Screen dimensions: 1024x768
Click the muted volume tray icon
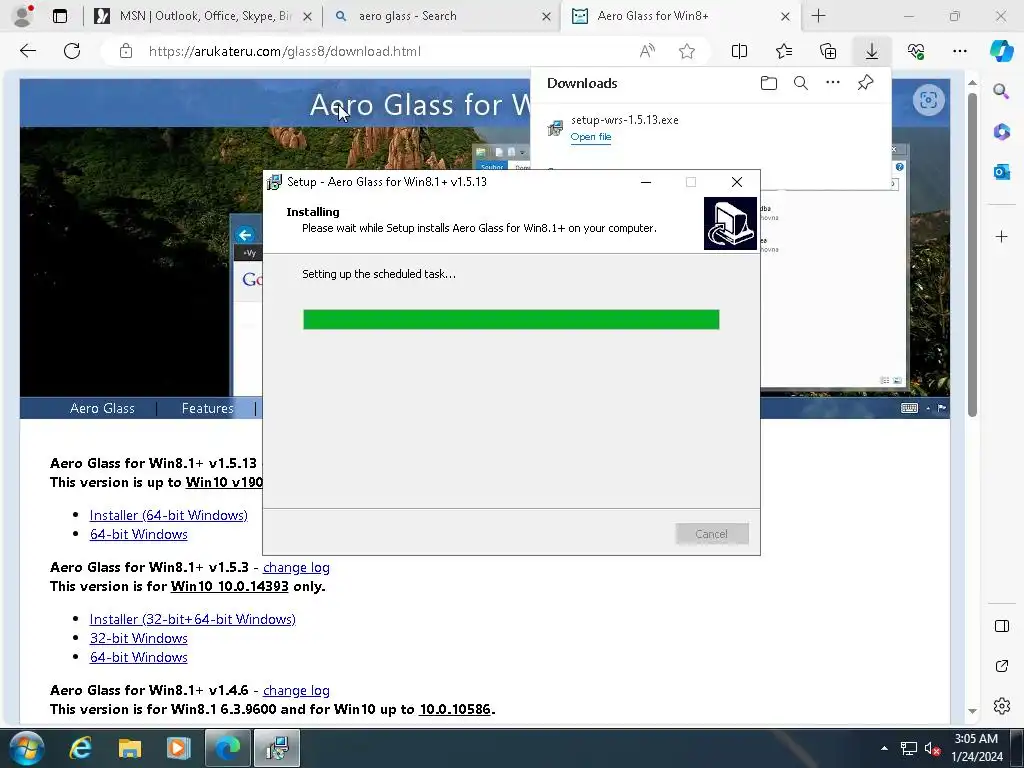click(x=932, y=749)
